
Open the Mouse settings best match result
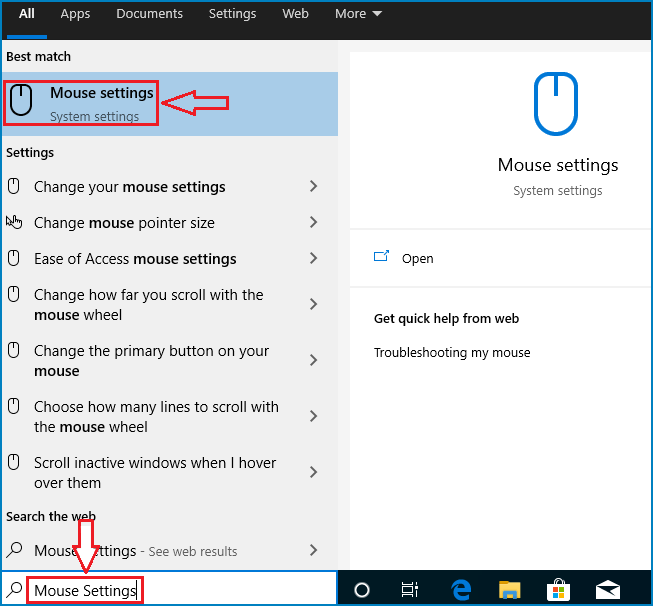(170, 104)
